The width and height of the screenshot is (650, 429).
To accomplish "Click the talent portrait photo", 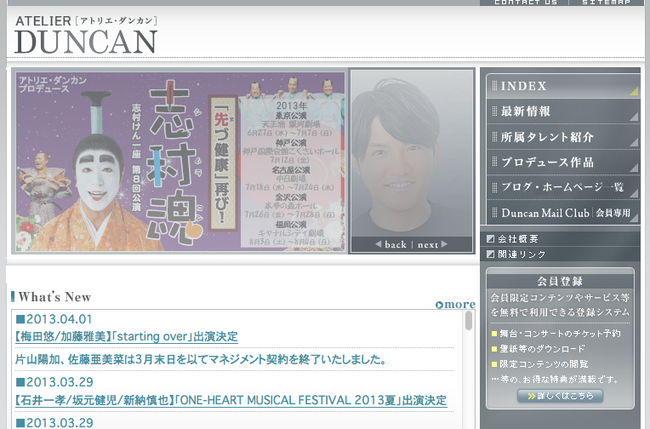I will pos(412,154).
